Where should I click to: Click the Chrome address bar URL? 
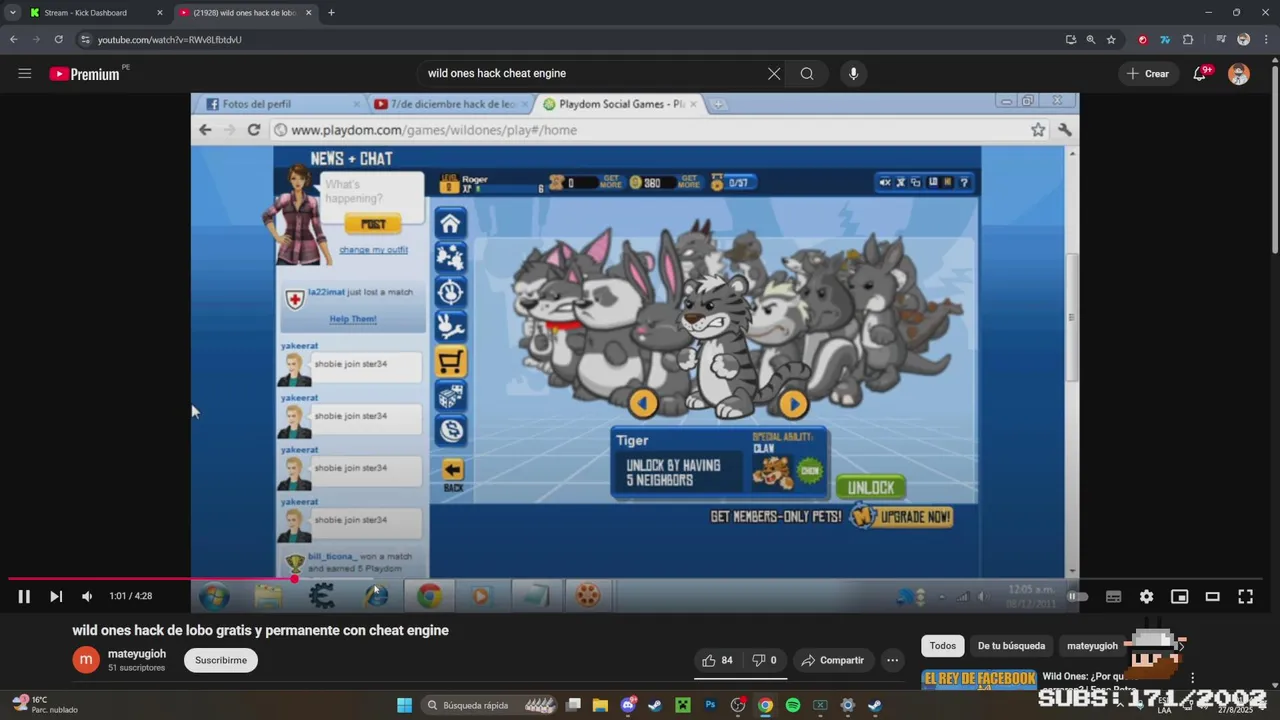tap(170, 40)
